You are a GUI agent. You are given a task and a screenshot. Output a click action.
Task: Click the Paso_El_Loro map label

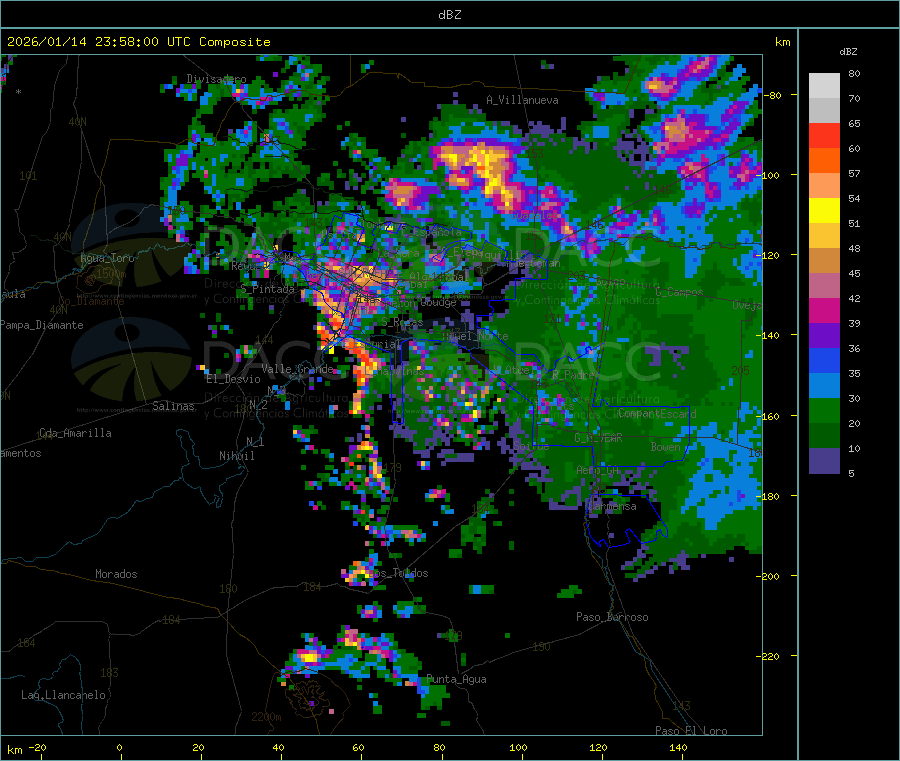(691, 731)
